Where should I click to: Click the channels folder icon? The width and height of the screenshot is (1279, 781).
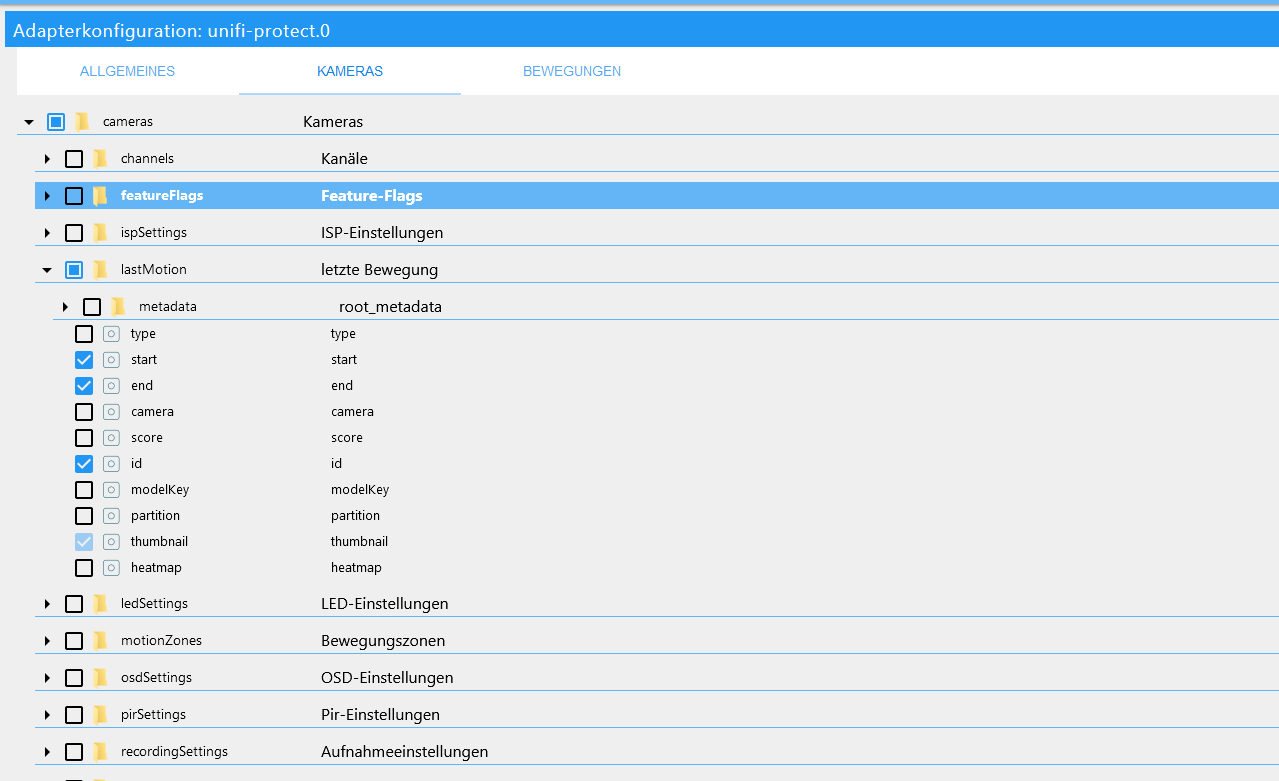pyautogui.click(x=100, y=159)
